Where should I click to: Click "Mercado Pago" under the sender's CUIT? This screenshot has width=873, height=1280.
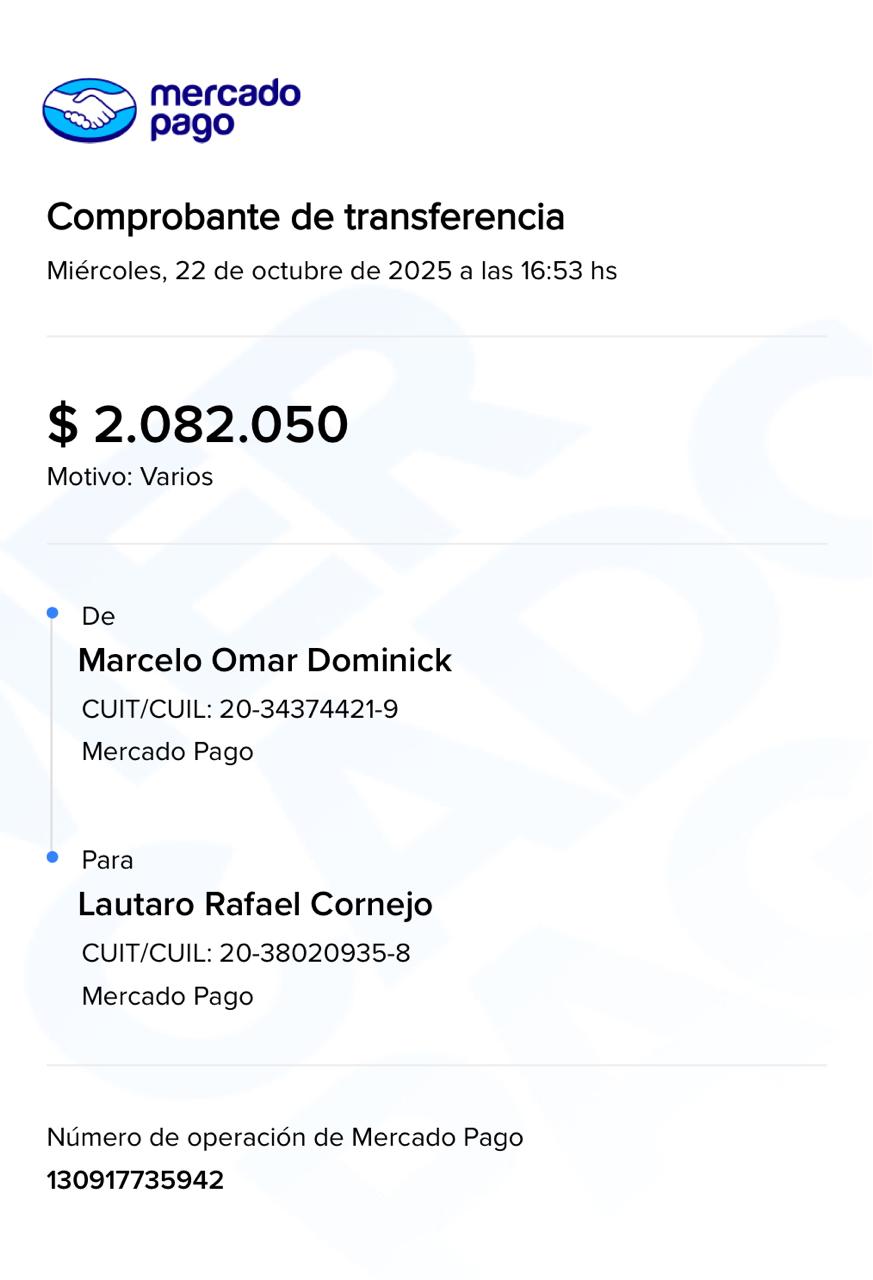coord(167,751)
